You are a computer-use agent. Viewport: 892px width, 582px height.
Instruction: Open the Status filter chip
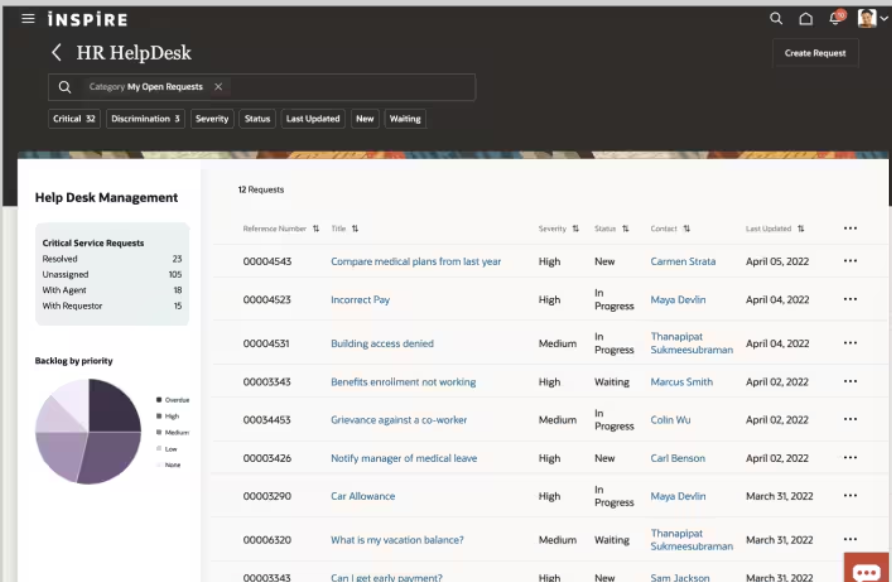(x=257, y=119)
